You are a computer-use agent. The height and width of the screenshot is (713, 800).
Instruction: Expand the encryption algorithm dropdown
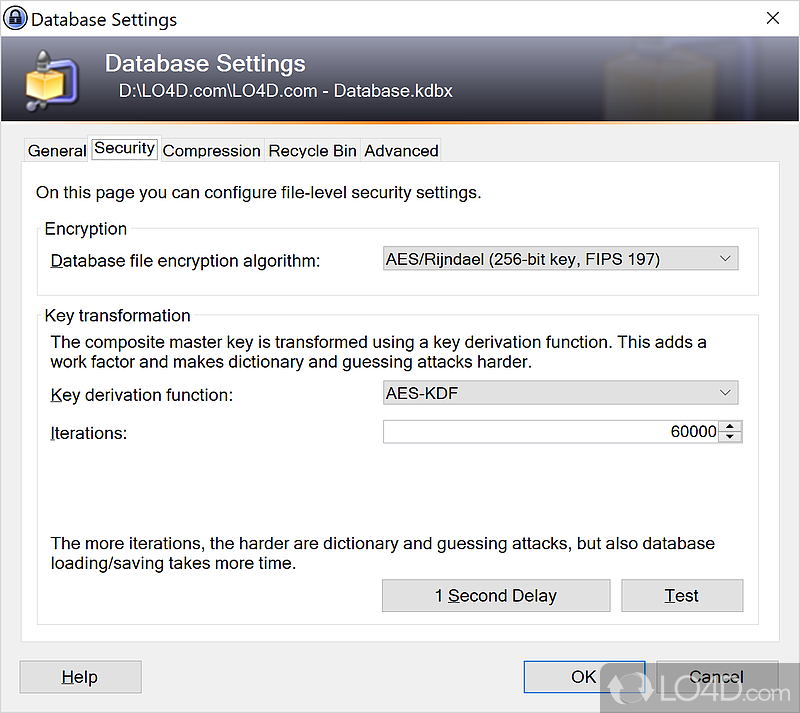[560, 259]
